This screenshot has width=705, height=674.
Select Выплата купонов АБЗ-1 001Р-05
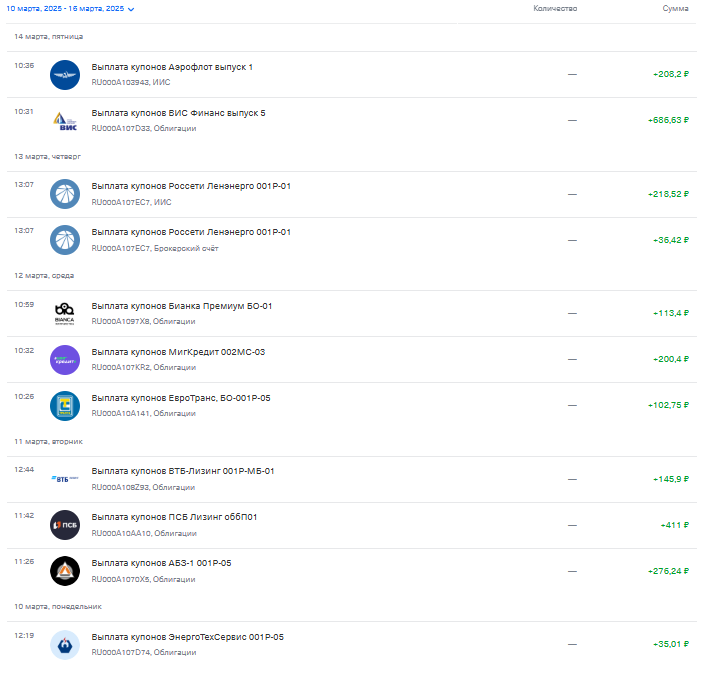click(x=161, y=563)
